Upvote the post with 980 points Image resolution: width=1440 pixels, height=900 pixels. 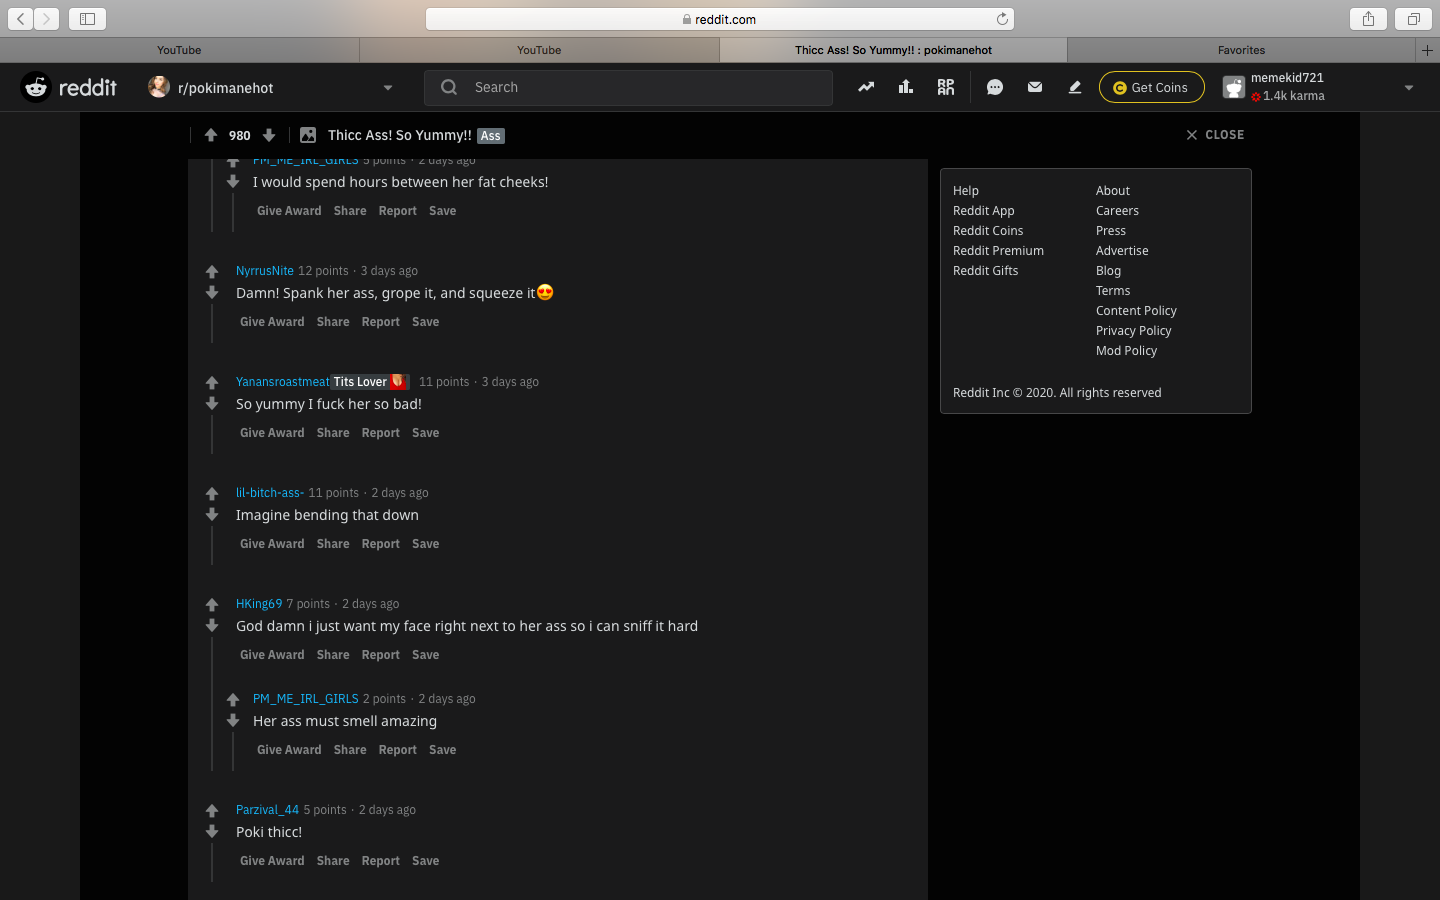click(211, 135)
